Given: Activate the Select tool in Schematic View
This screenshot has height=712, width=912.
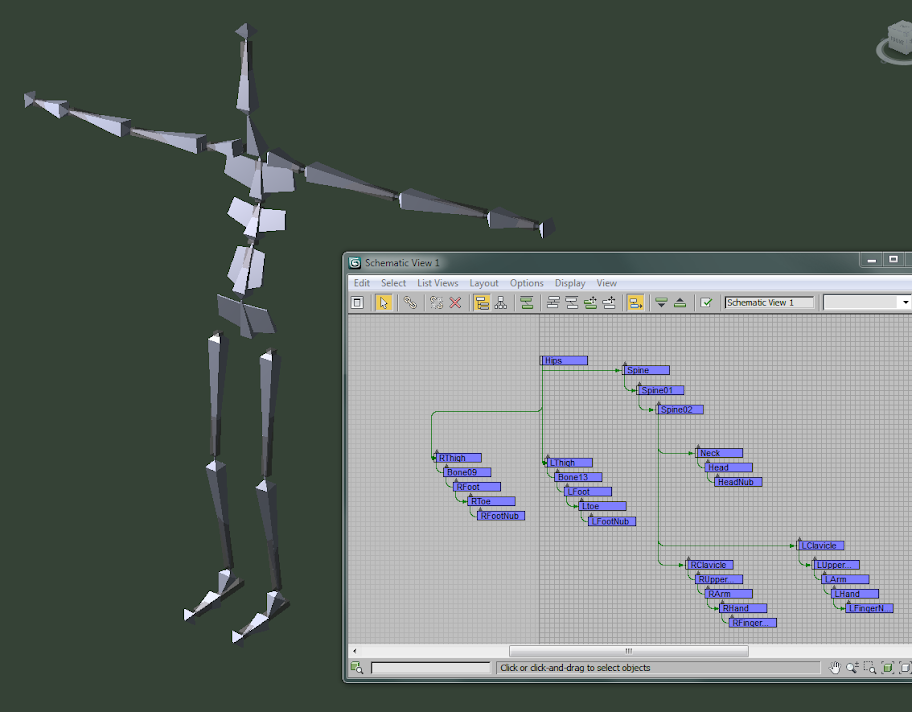Looking at the screenshot, I should point(383,302).
